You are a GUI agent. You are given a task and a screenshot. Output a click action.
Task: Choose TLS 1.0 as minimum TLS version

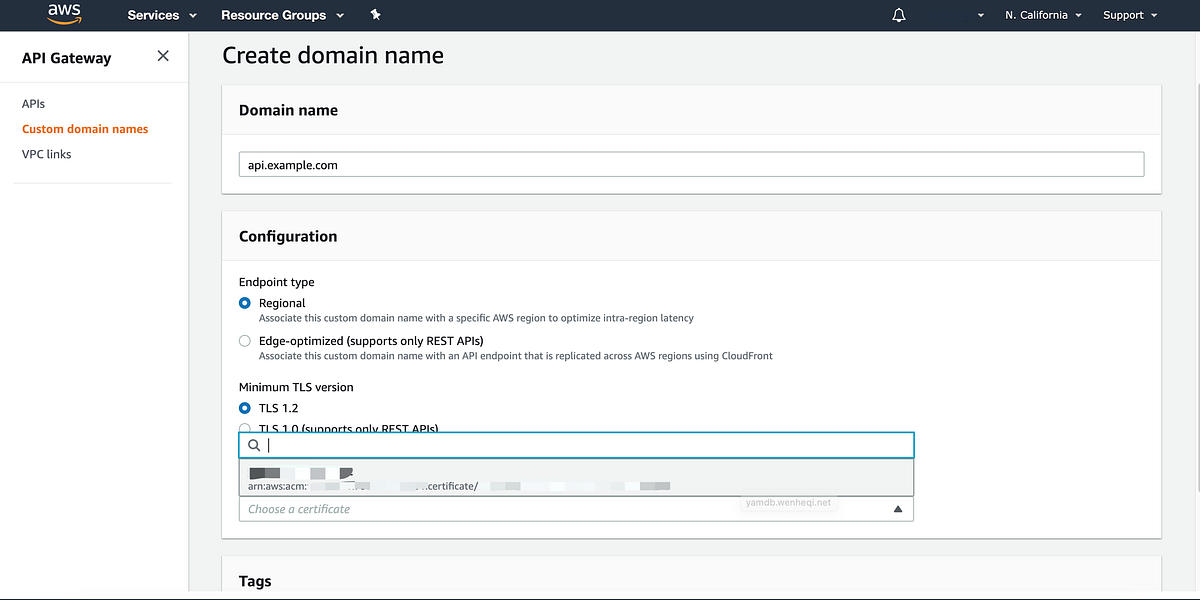(244, 428)
